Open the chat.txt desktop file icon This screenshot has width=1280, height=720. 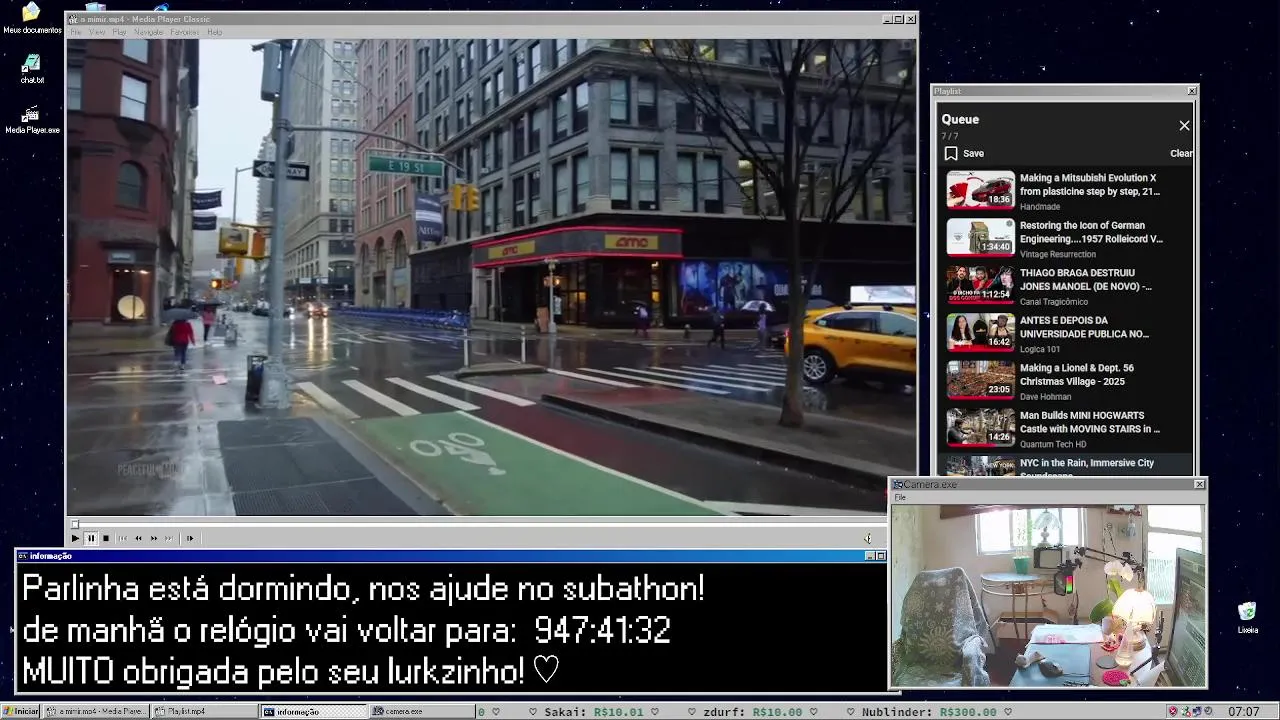point(31,68)
